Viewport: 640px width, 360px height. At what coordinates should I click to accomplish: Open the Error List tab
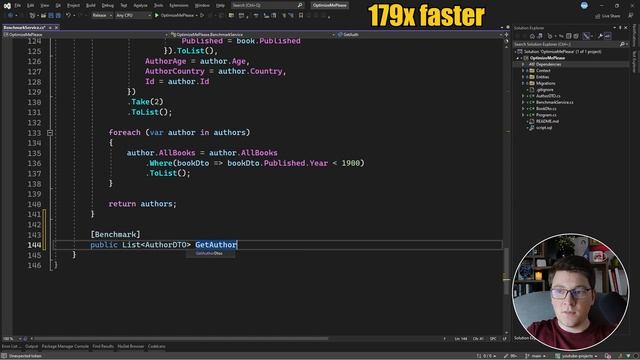10,347
